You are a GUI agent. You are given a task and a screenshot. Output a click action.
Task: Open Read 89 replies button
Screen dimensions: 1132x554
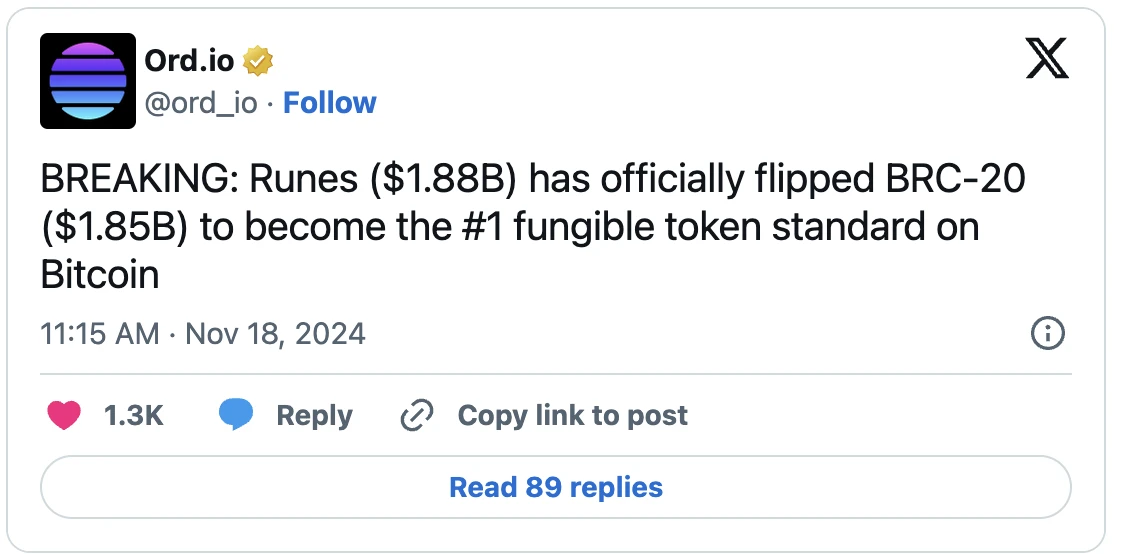[x=556, y=487]
